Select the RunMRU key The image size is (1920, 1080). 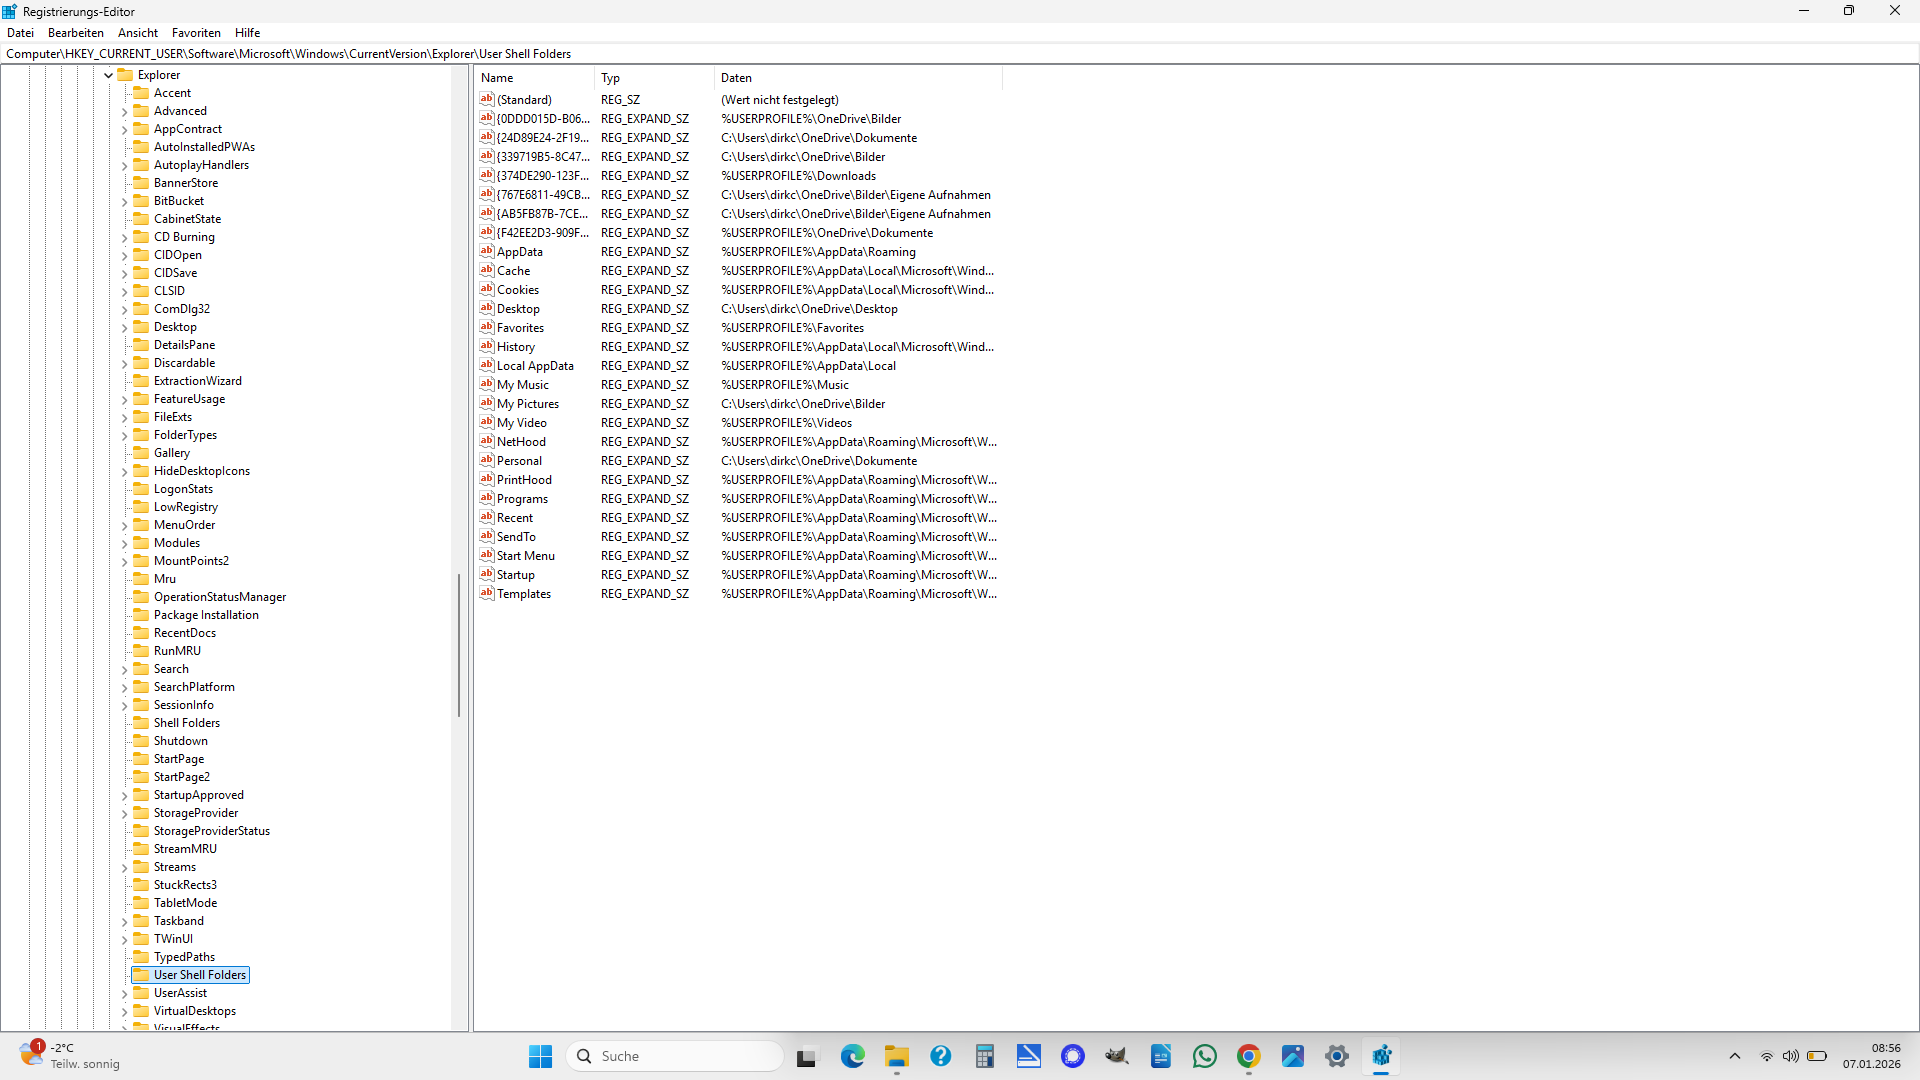pos(177,651)
